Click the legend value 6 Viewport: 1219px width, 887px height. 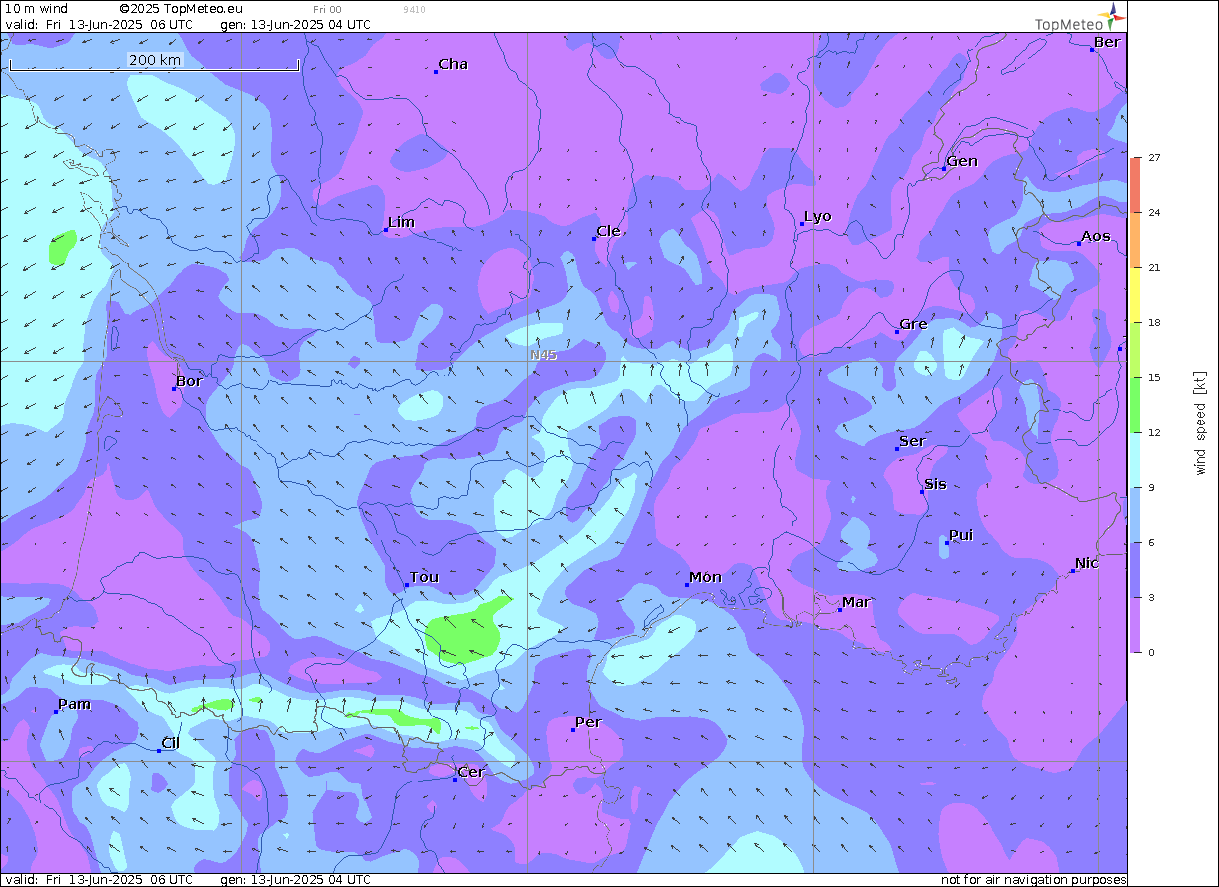(x=1151, y=543)
